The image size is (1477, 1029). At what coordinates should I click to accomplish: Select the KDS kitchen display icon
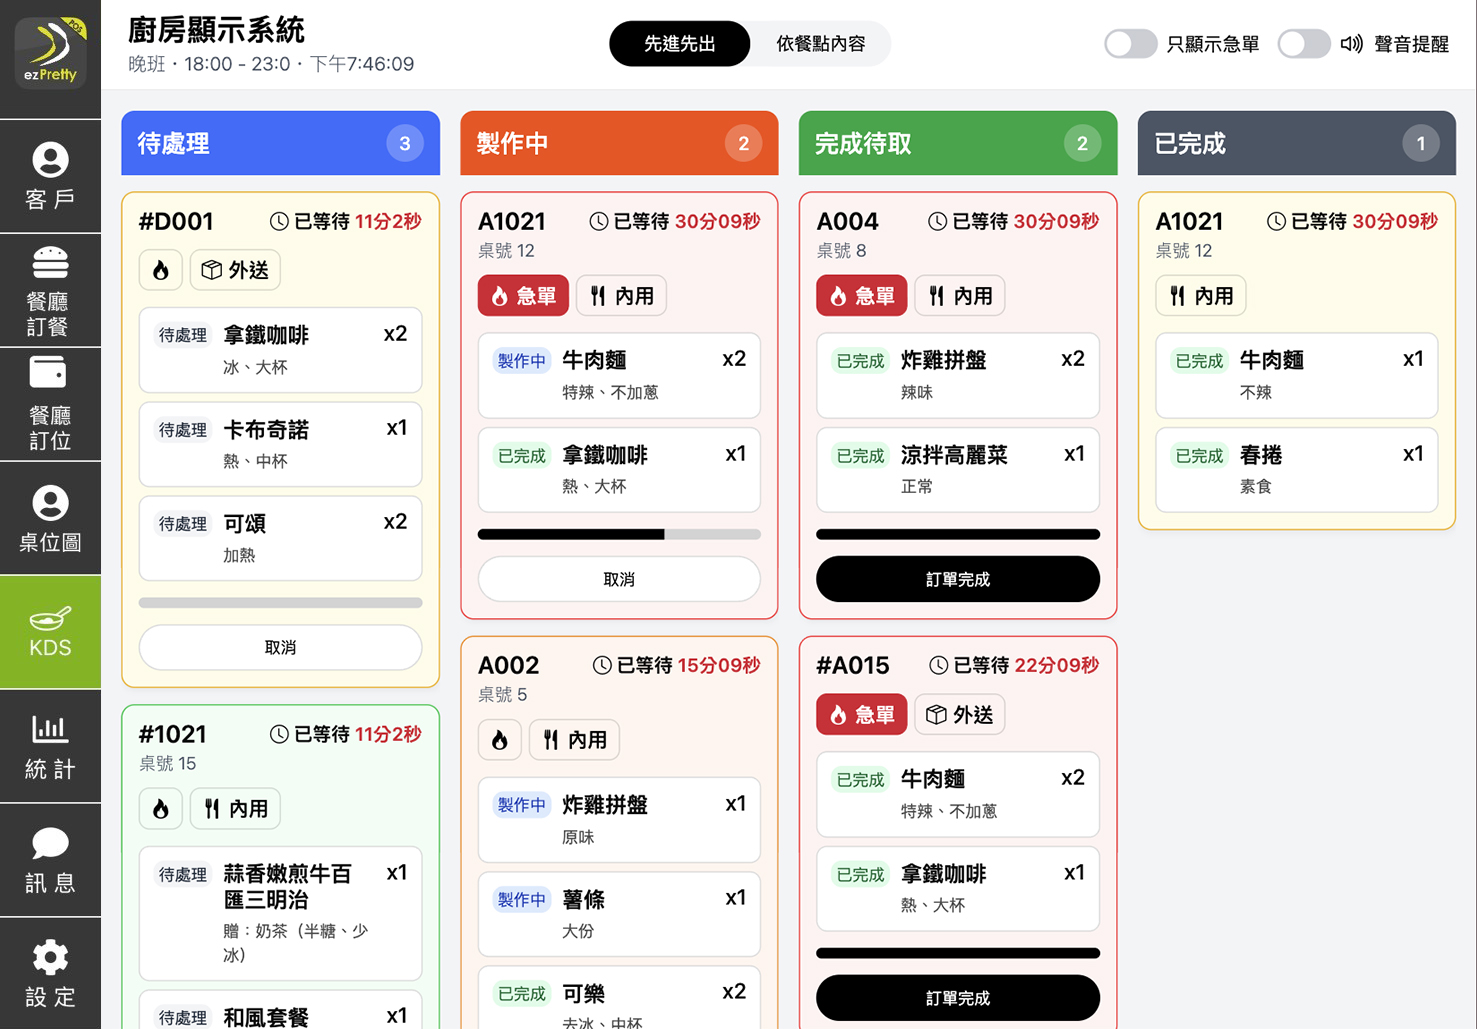click(50, 631)
